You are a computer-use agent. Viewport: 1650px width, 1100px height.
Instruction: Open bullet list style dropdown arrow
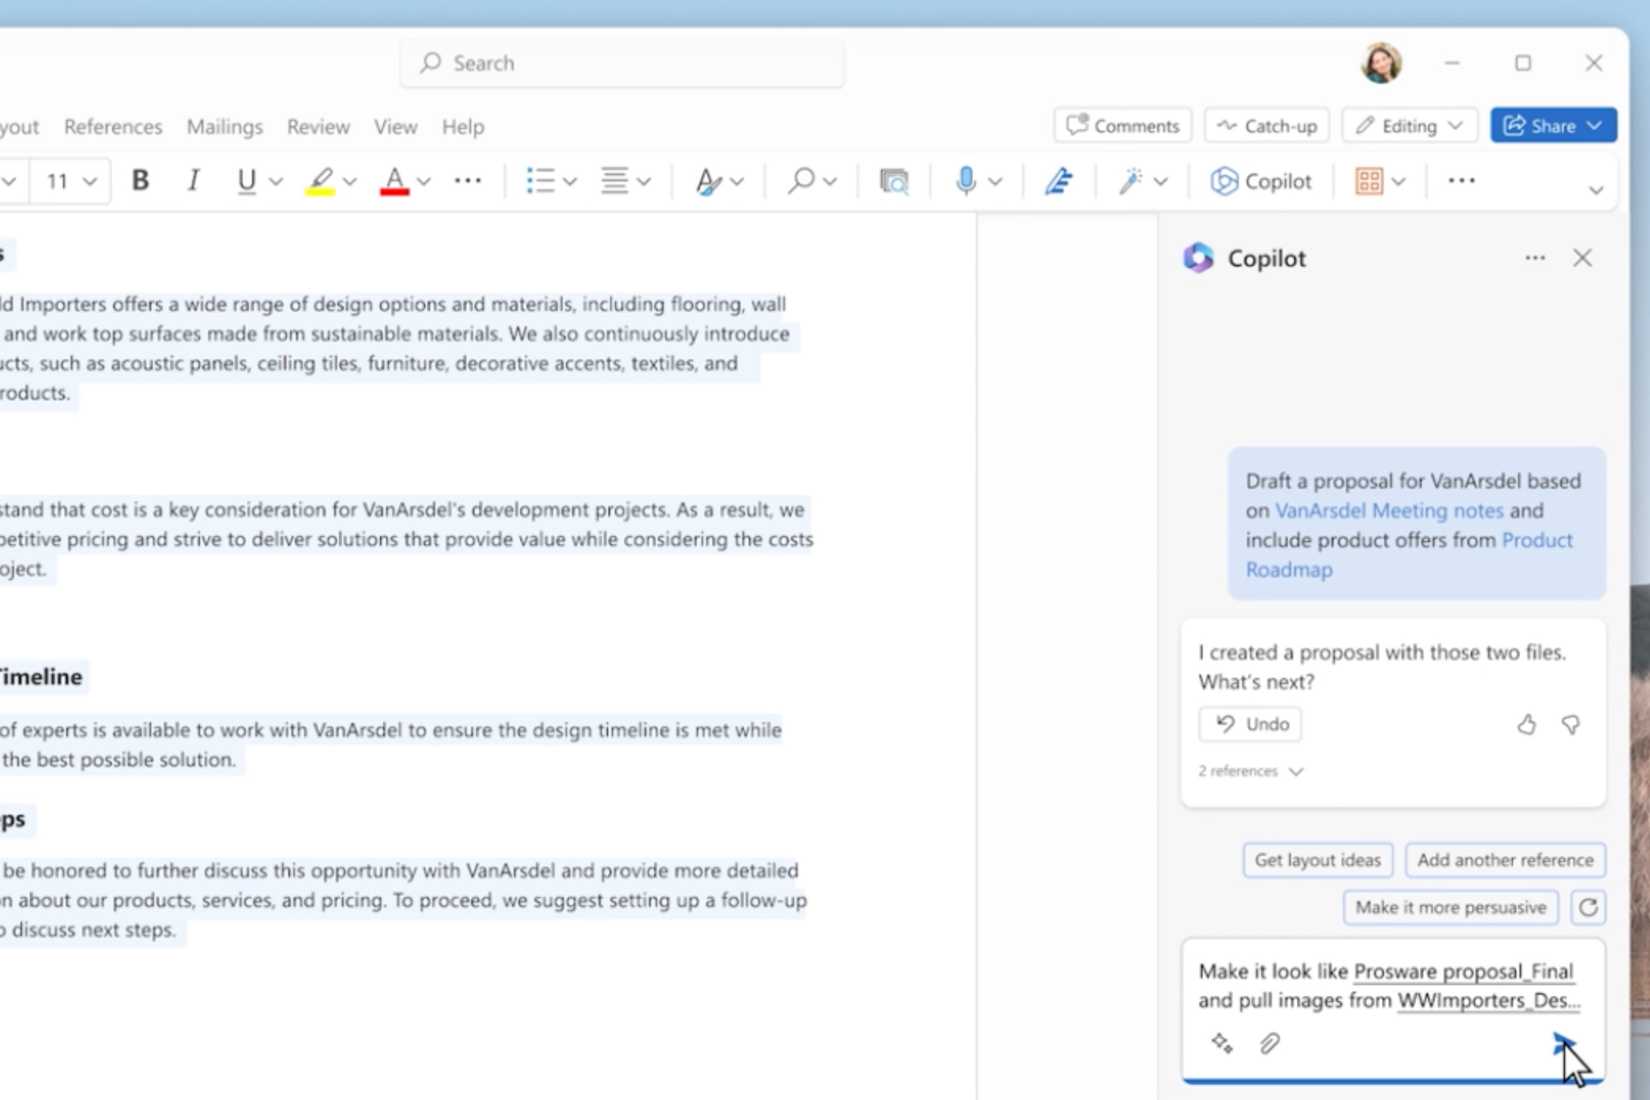coord(570,182)
